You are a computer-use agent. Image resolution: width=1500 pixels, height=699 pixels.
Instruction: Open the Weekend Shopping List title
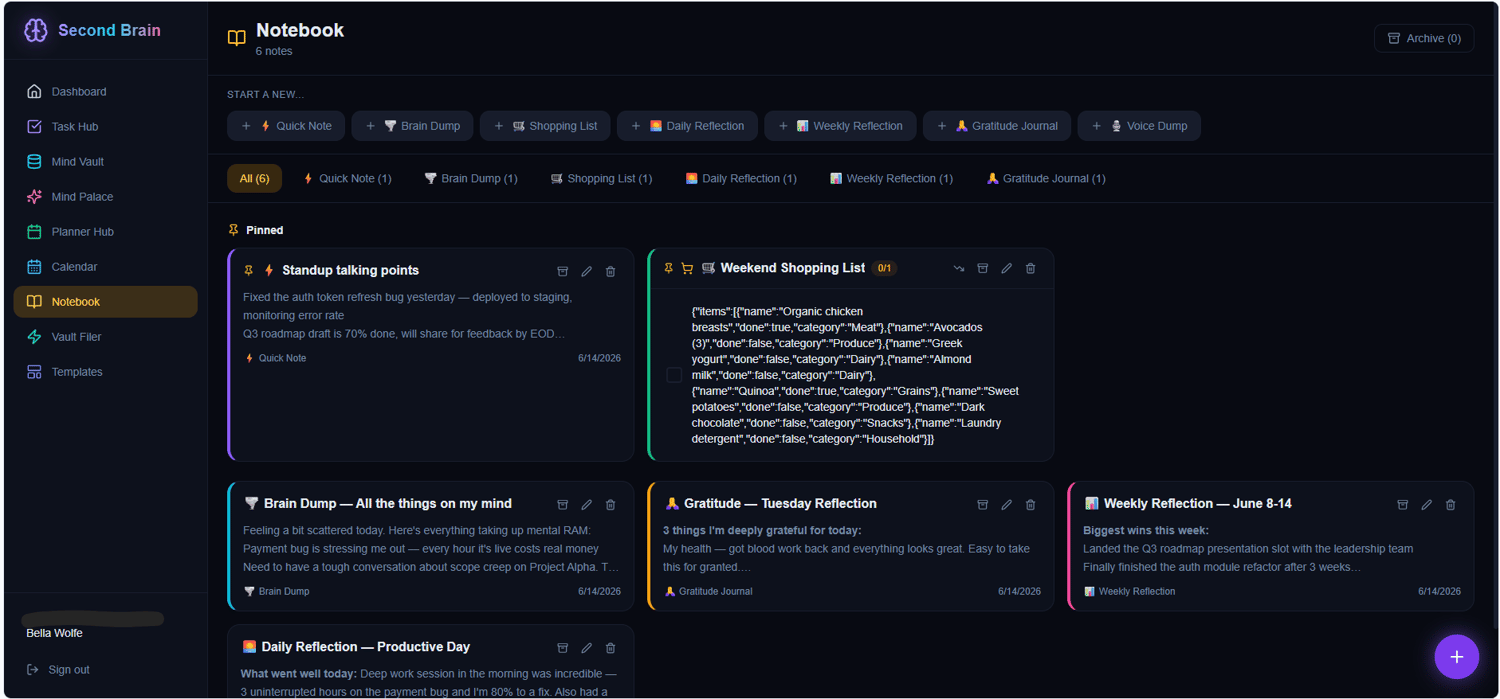coord(792,268)
